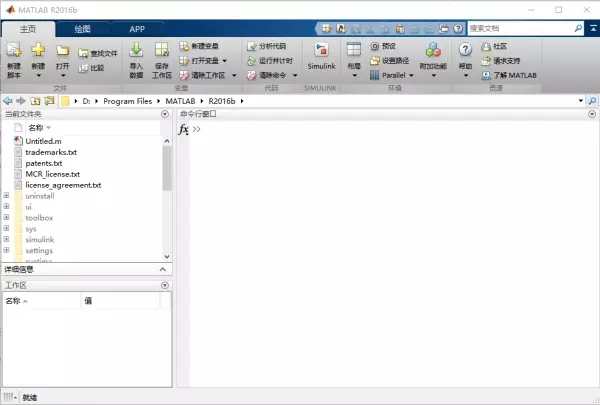Click inside the documentation search field
The width and height of the screenshot is (600, 405).
(x=520, y=28)
